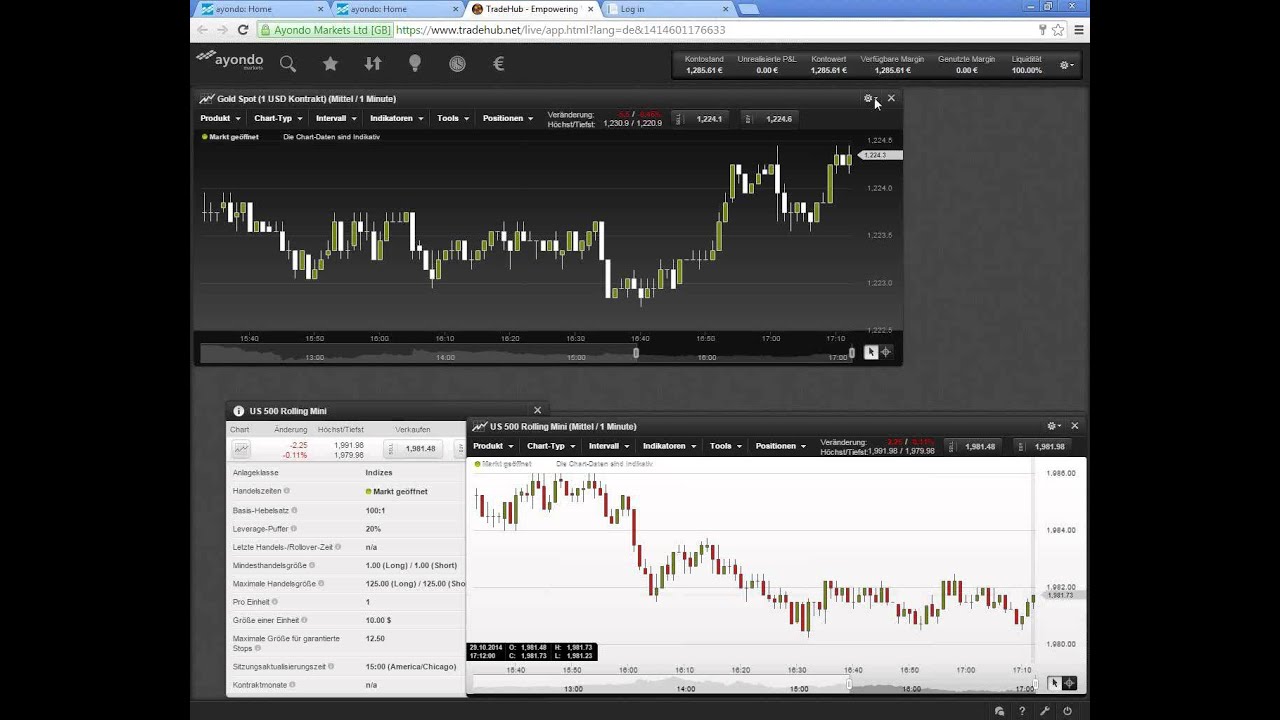The height and width of the screenshot is (720, 1280).
Task: Select crosshair tool in US 500 chart
Action: pos(1069,683)
